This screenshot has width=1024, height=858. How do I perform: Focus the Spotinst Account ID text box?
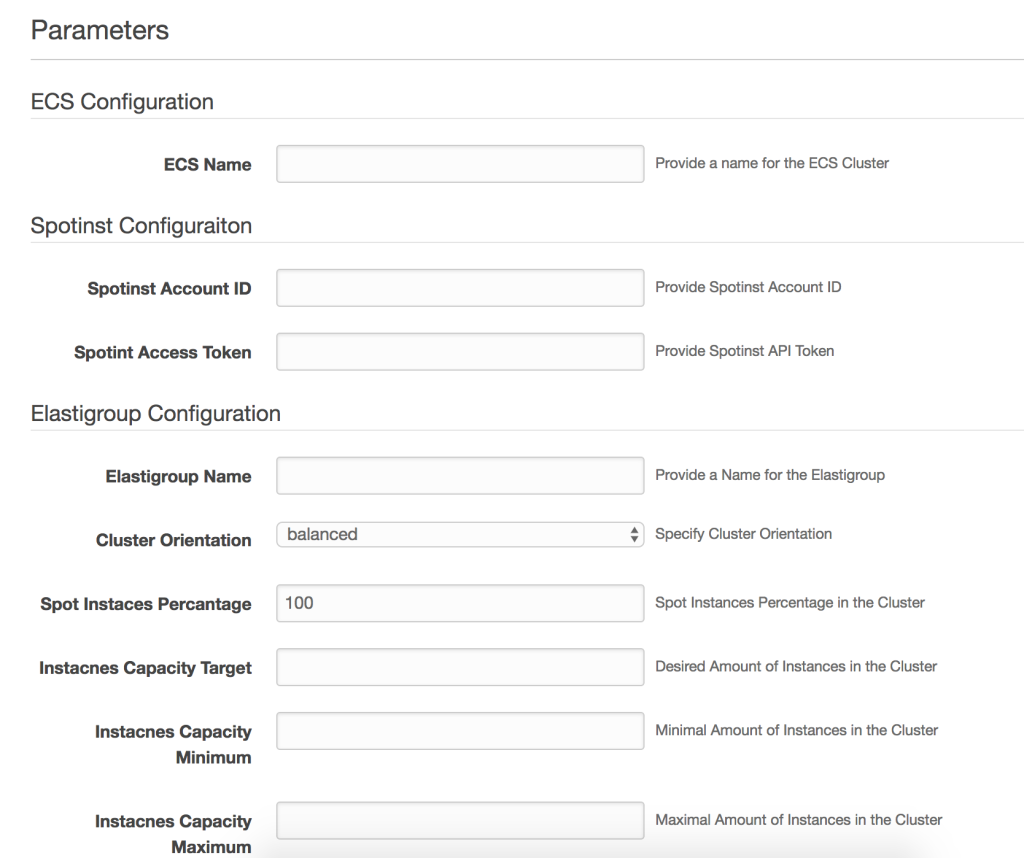[x=460, y=288]
